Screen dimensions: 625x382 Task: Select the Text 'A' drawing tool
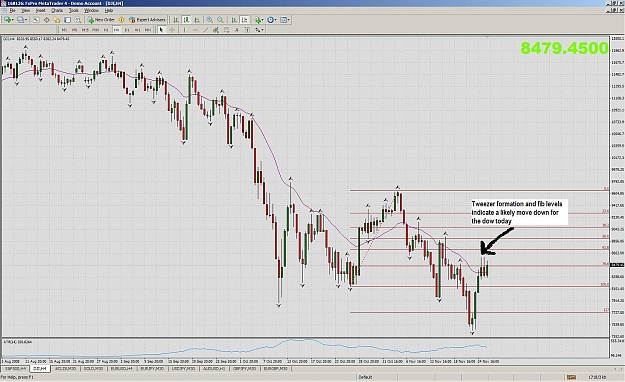[x=237, y=30]
